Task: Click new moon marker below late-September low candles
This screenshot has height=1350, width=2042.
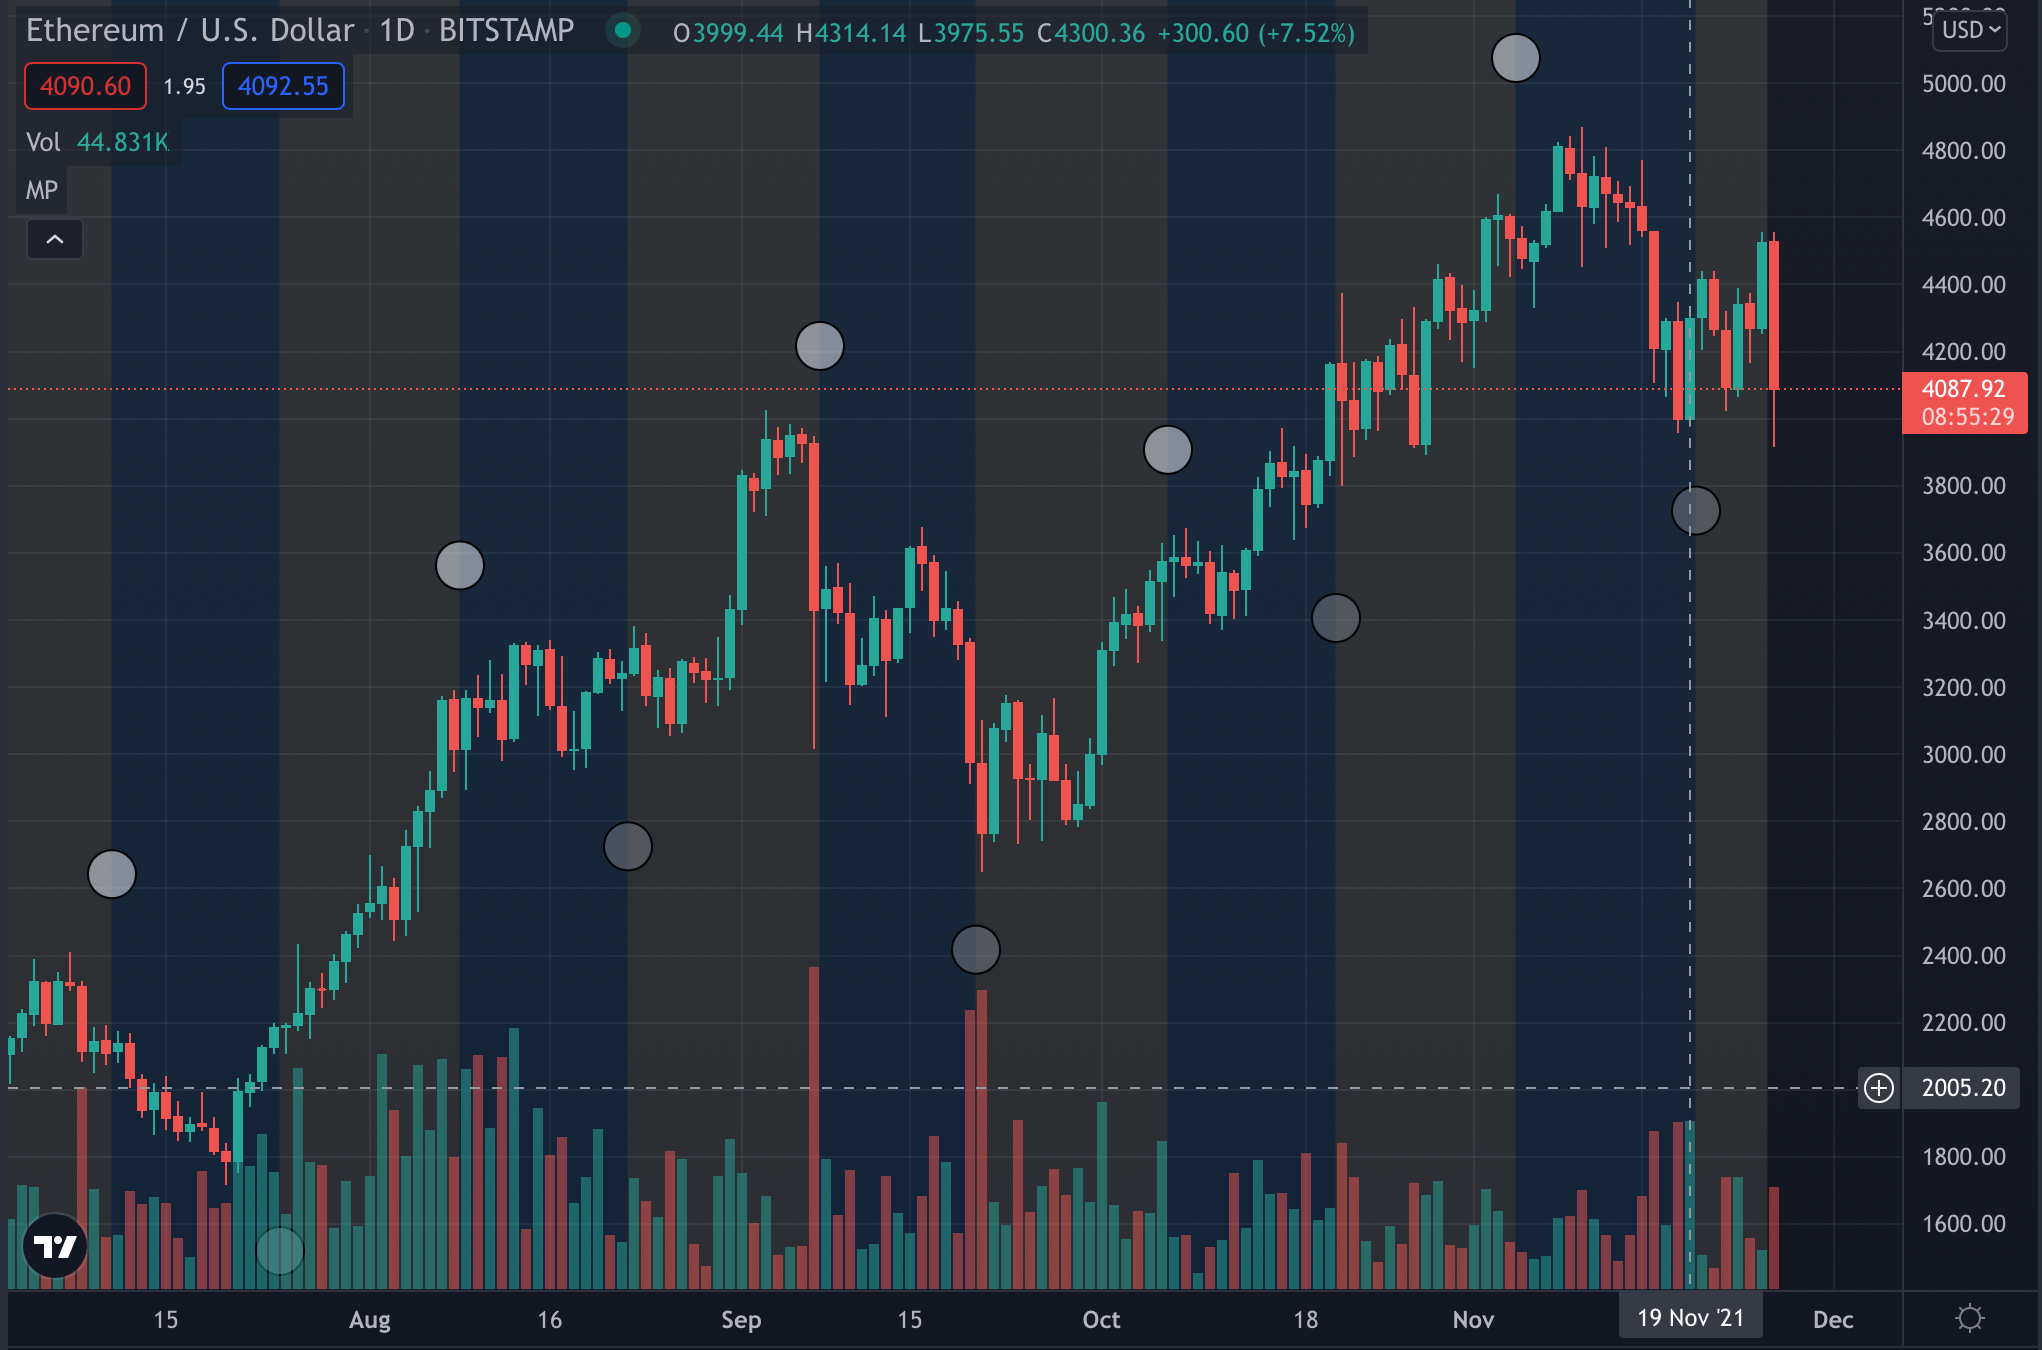Action: pos(976,949)
